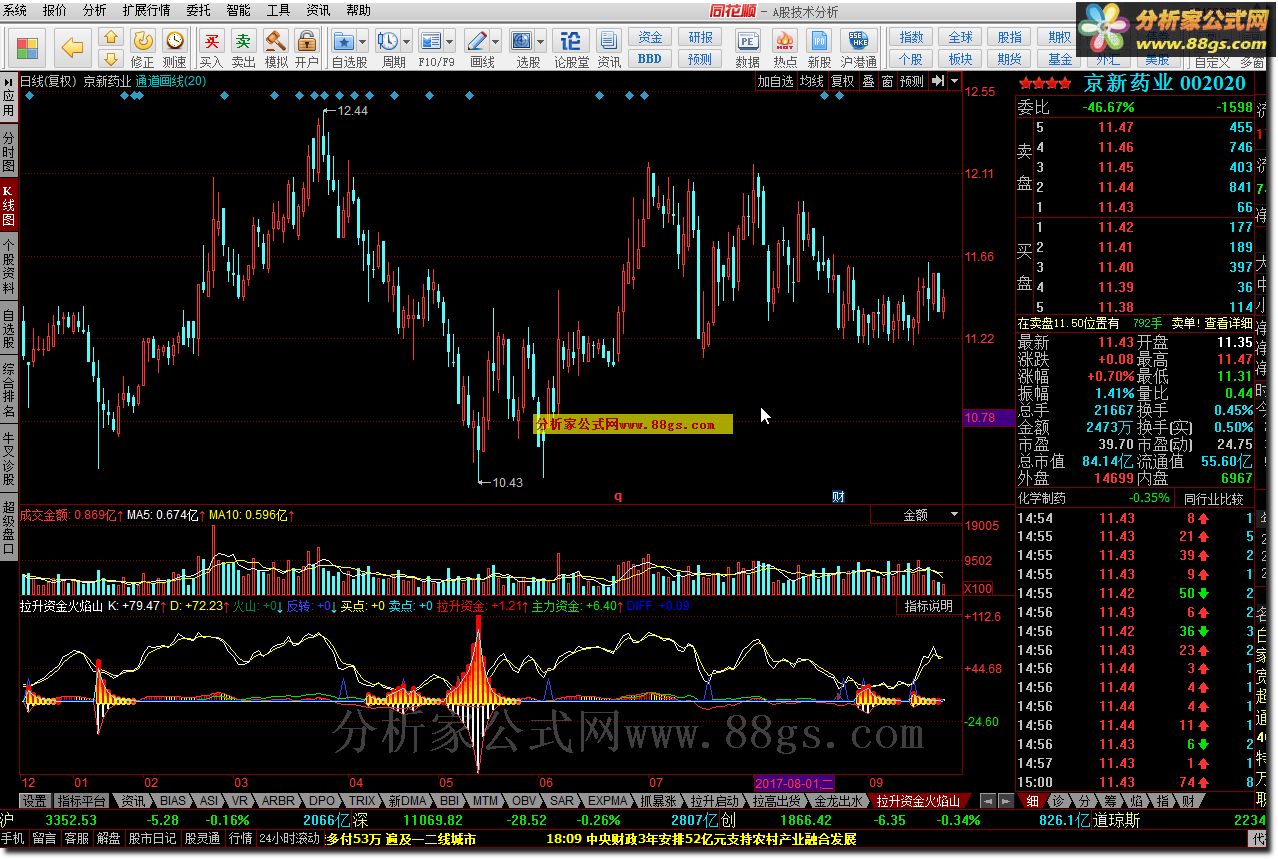Toggle the 细 detail panel mode
The width and height of the screenshot is (1278, 859).
click(1032, 801)
